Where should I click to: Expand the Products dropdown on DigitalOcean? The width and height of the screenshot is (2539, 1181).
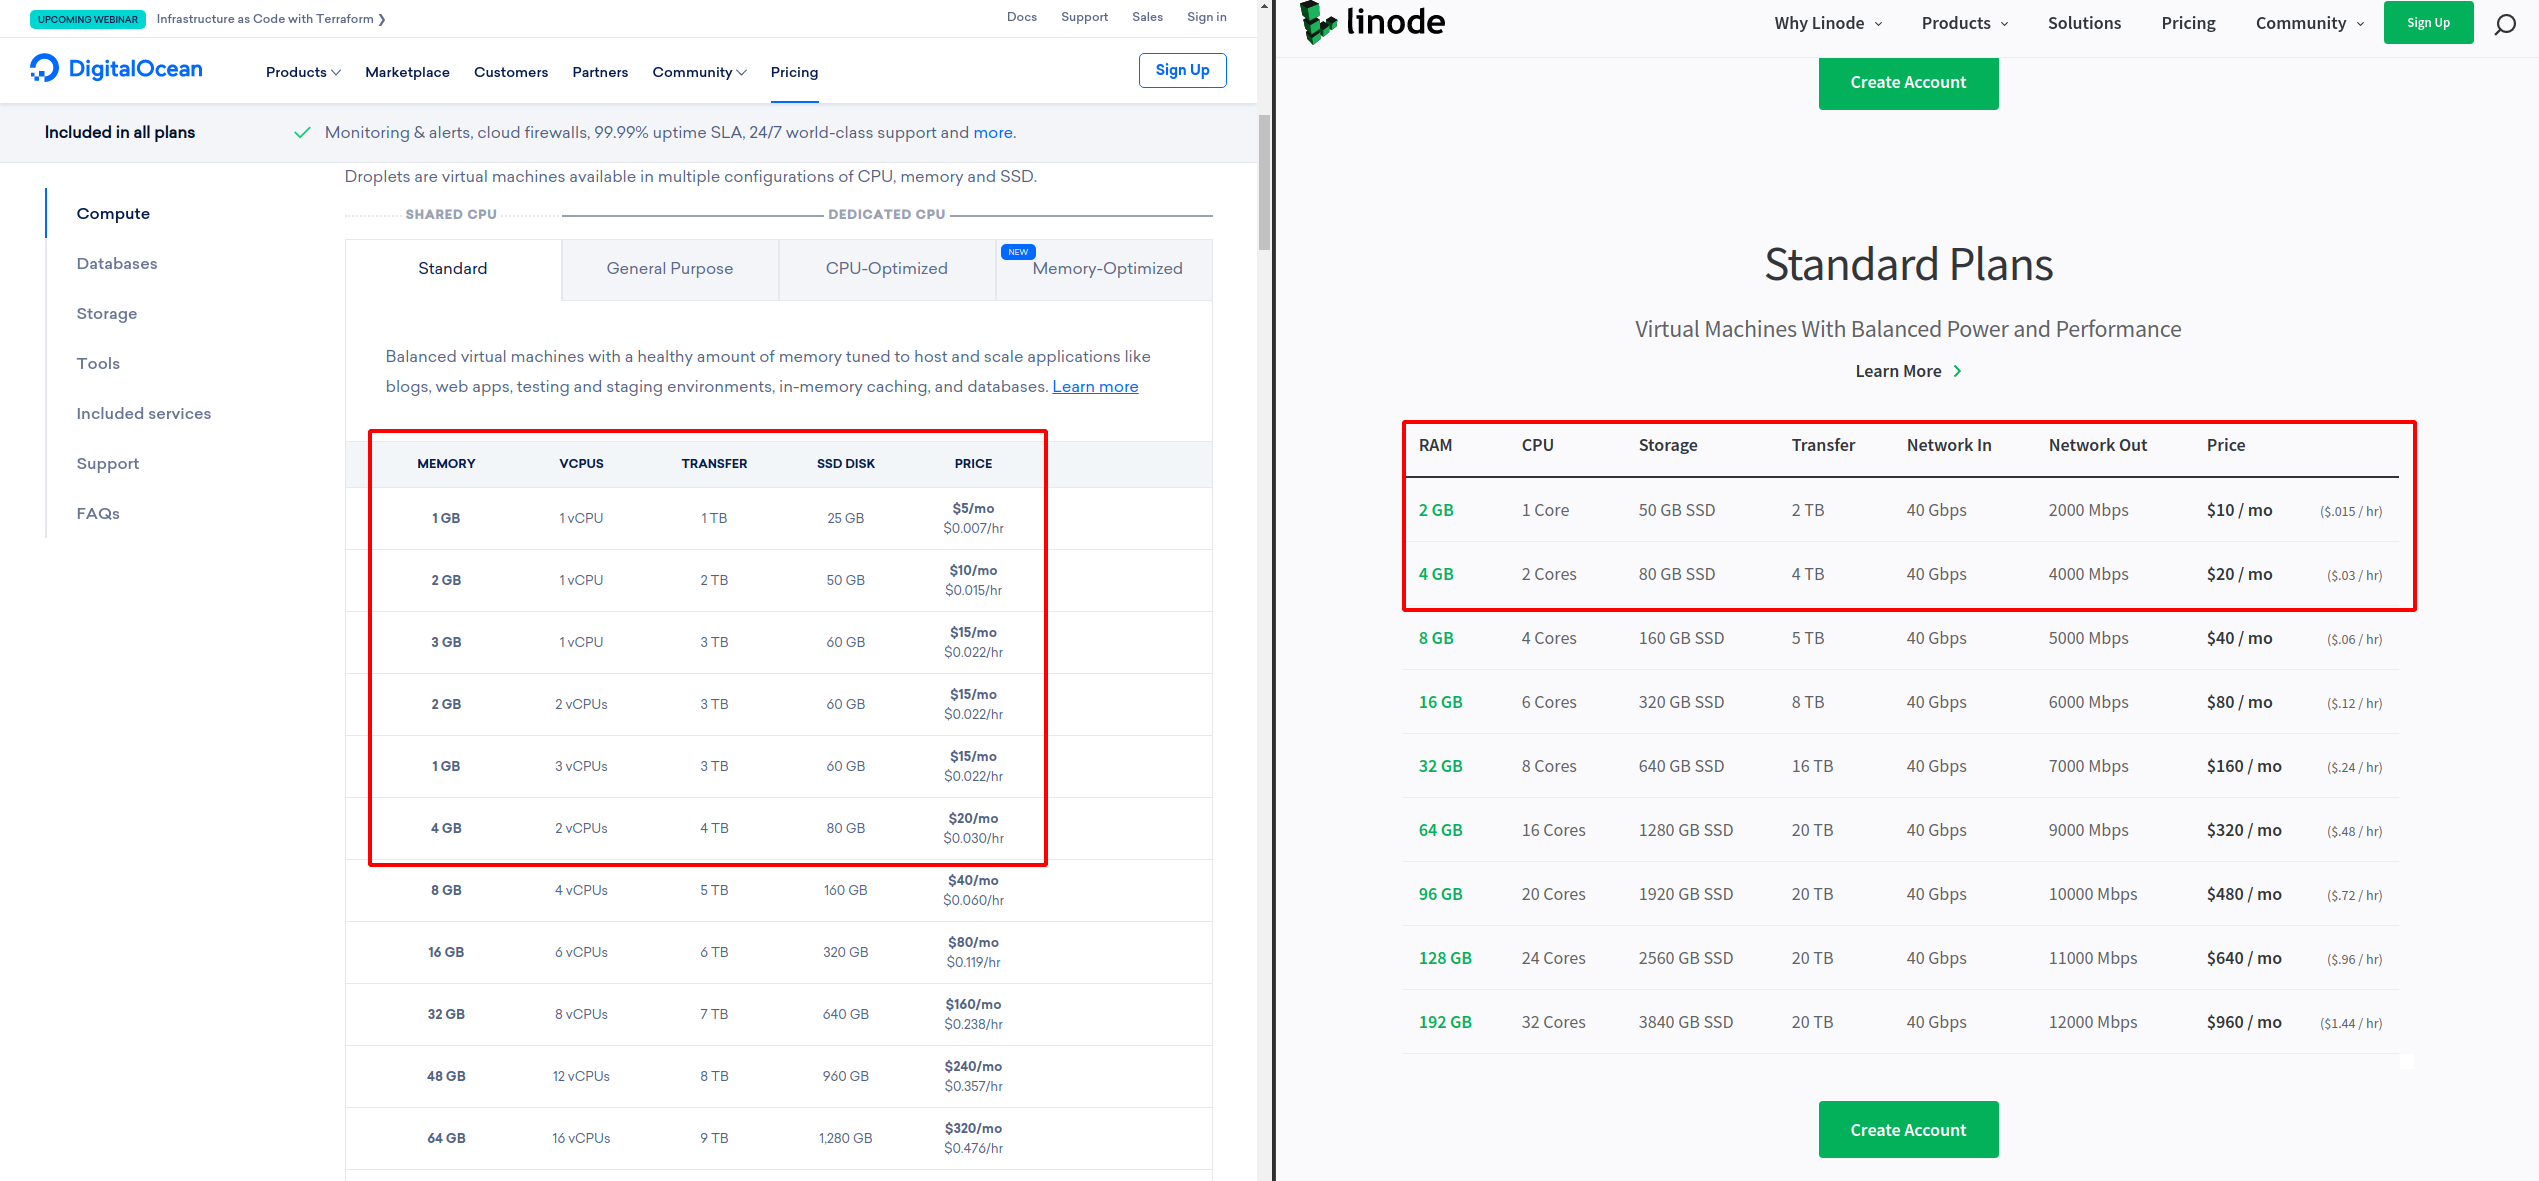click(x=302, y=71)
